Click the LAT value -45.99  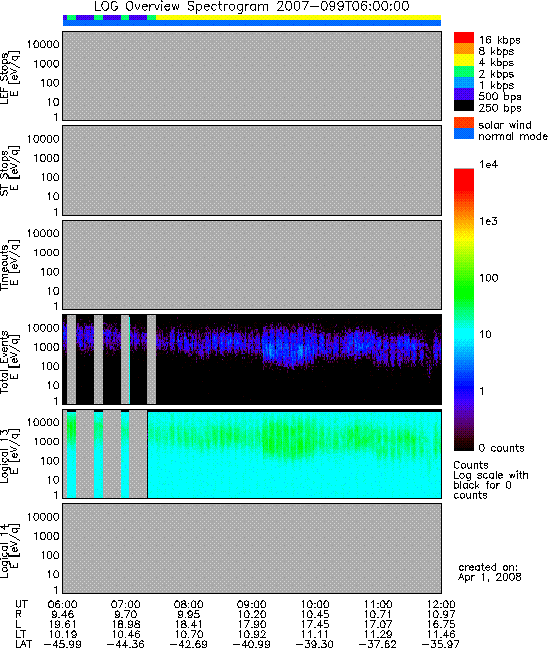(x=62, y=643)
